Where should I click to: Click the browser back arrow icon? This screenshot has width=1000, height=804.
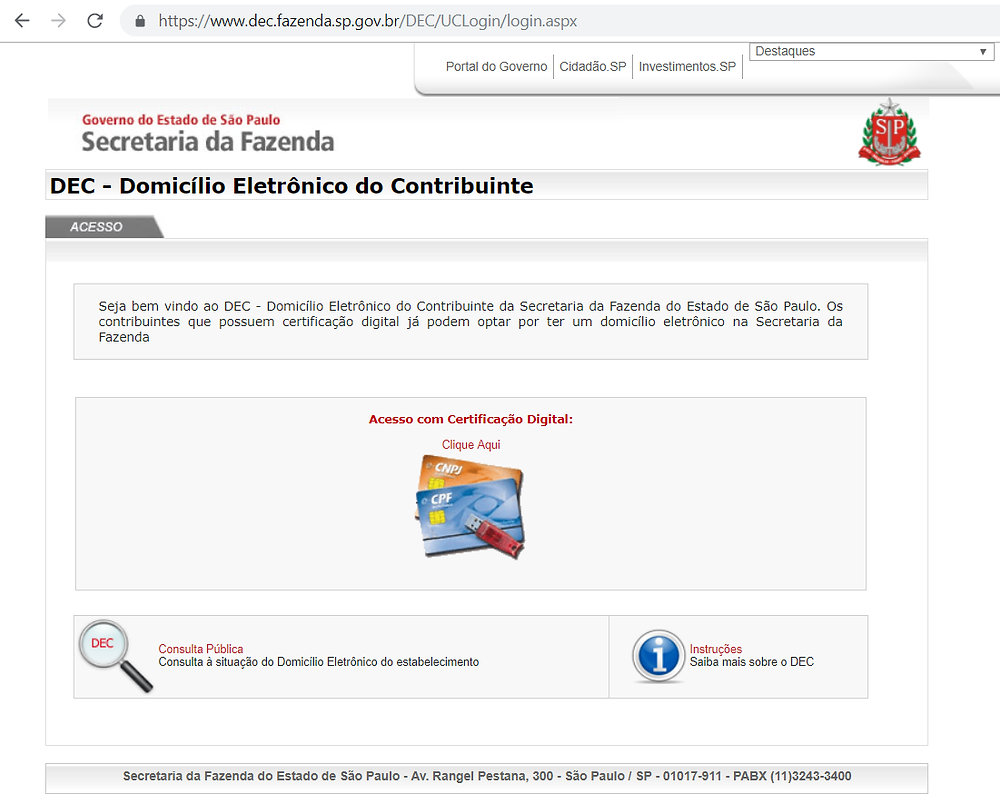point(22,19)
